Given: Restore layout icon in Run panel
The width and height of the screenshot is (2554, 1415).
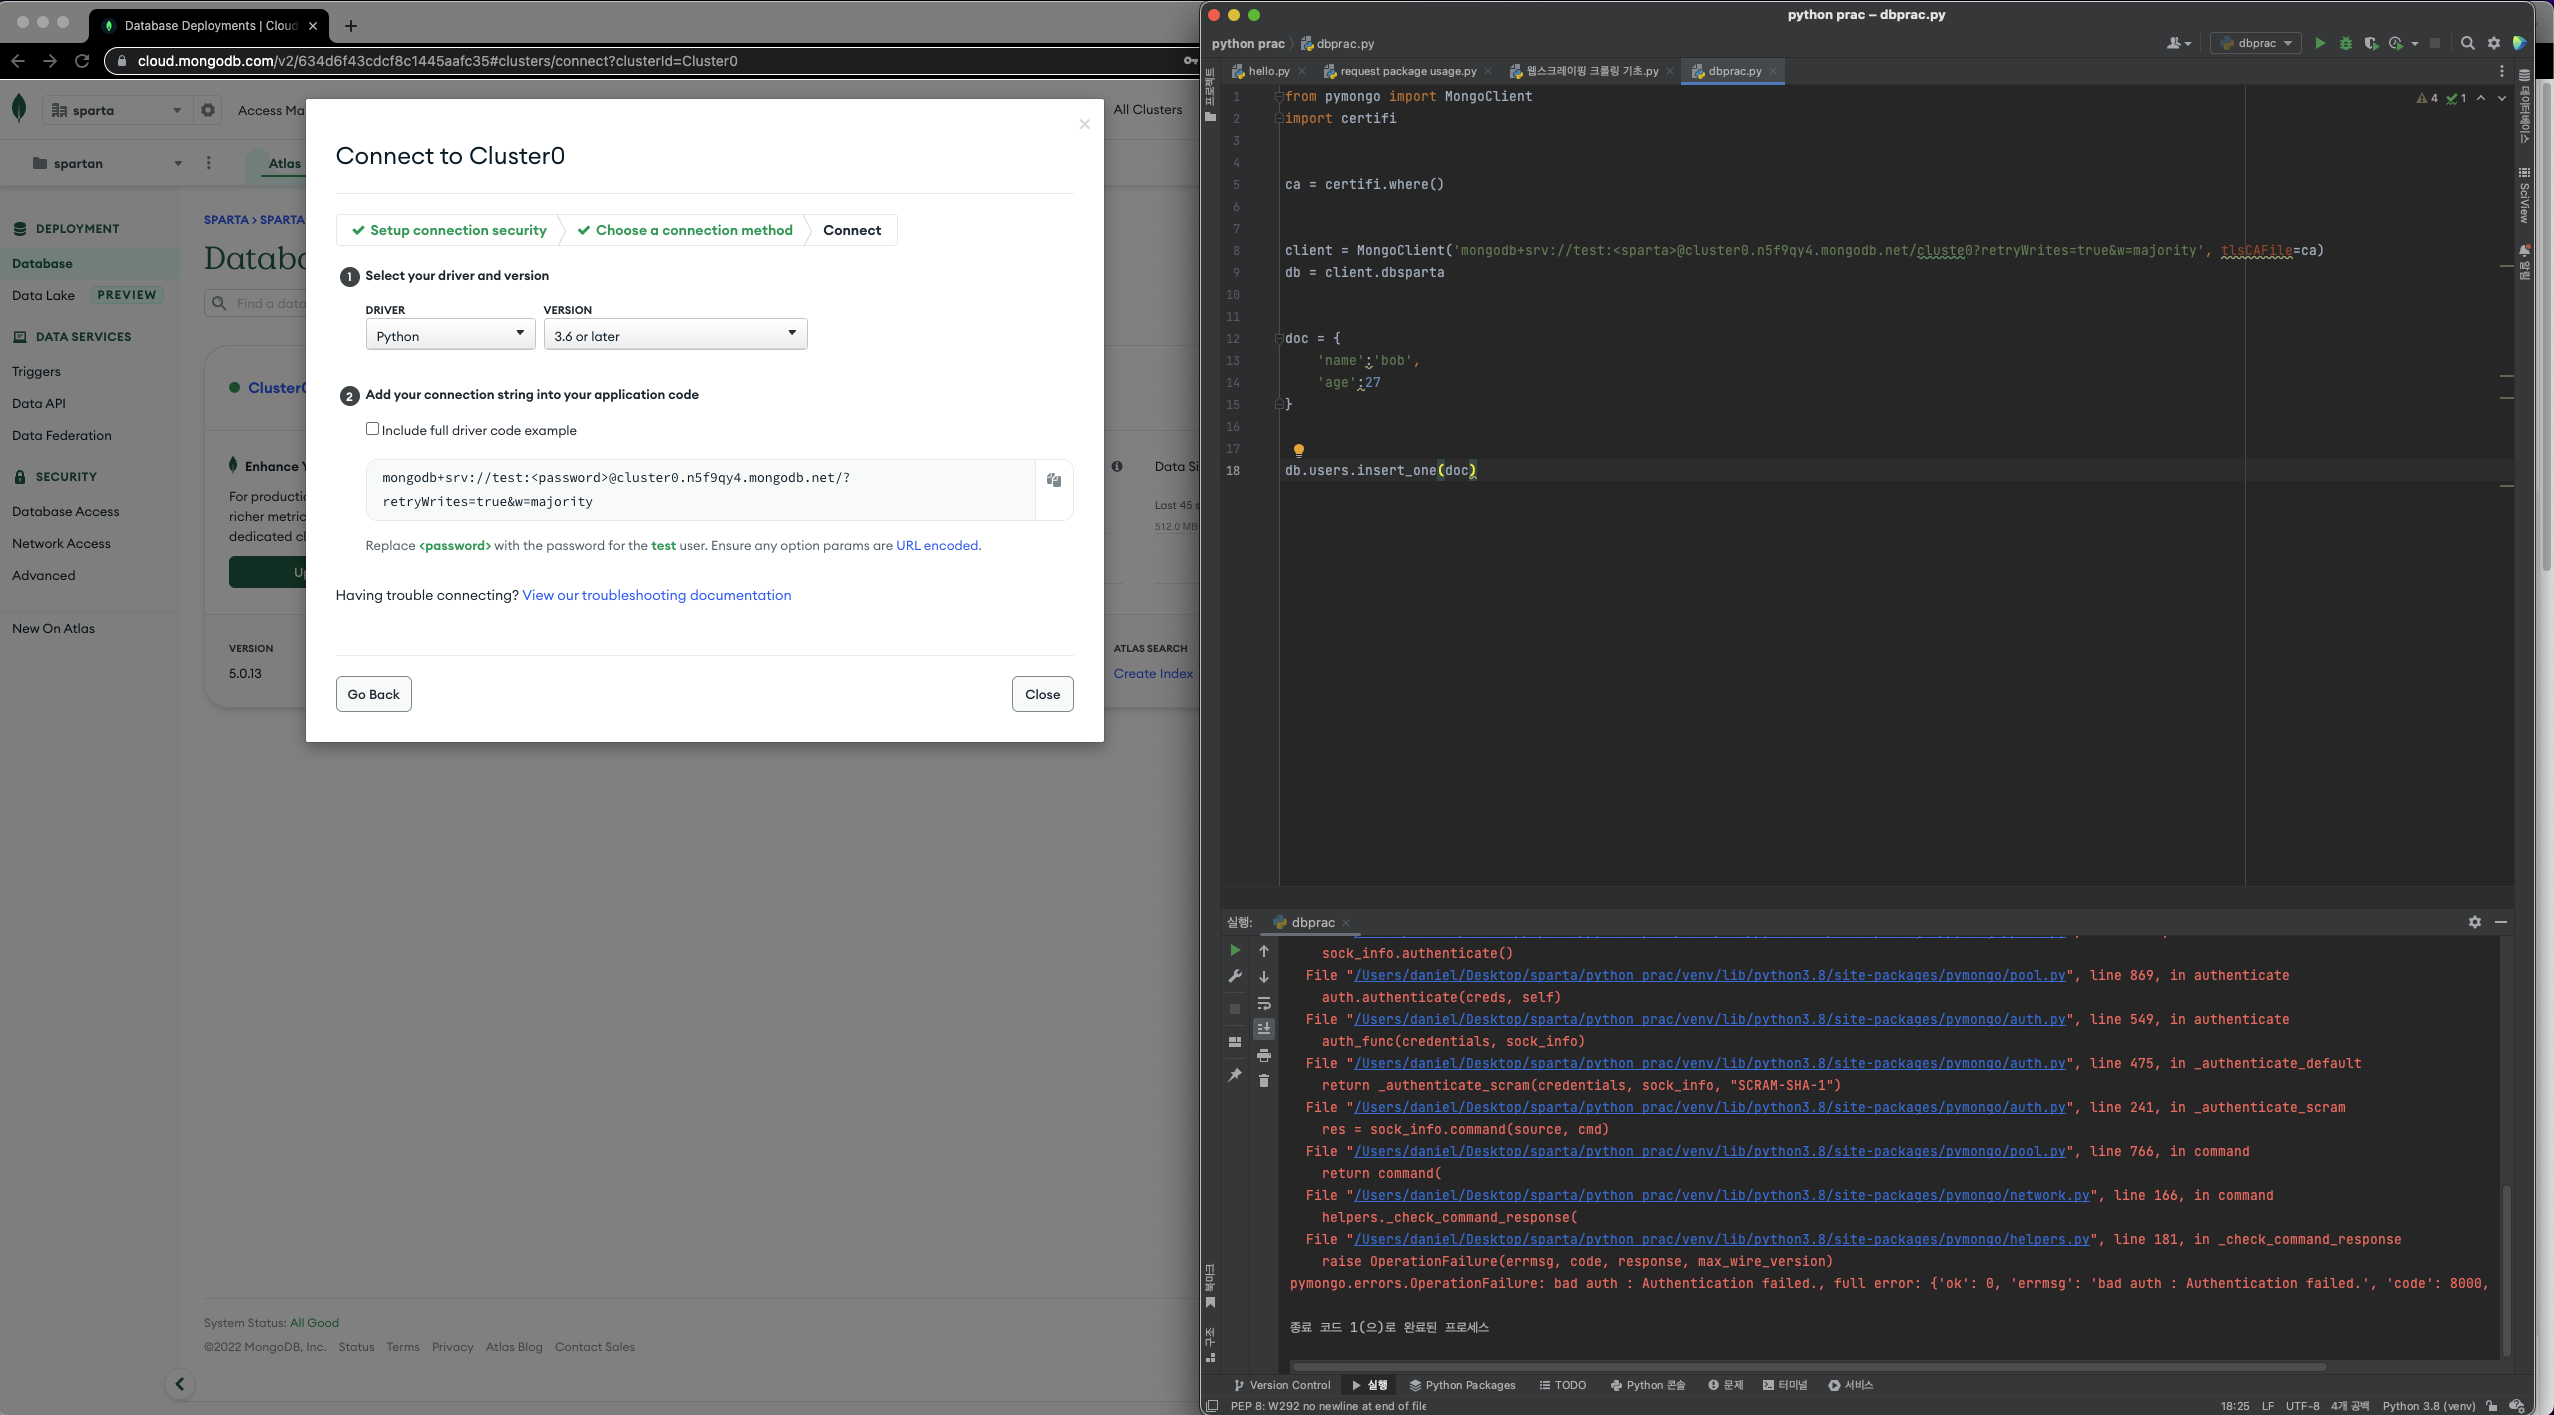Looking at the screenshot, I should point(1235,1041).
